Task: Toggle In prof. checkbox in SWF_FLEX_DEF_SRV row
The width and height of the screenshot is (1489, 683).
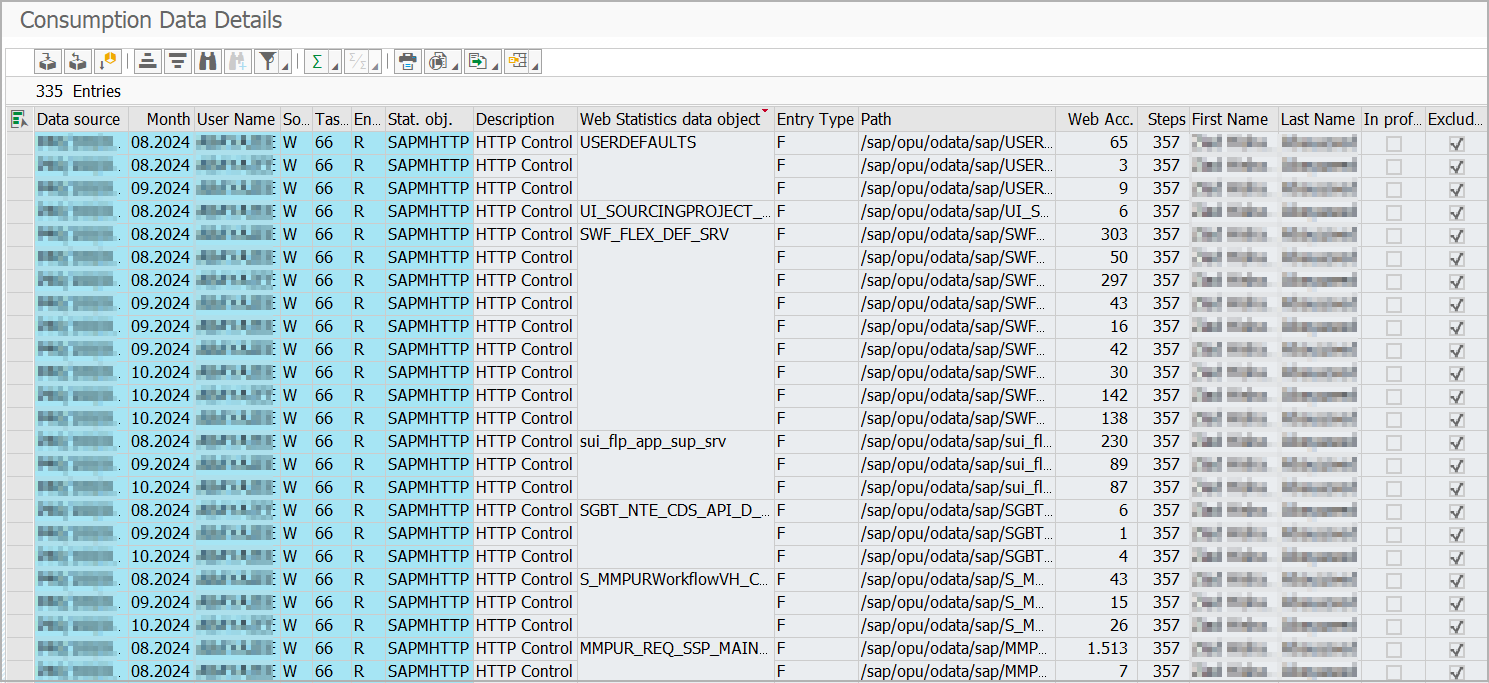Action: tap(1393, 235)
